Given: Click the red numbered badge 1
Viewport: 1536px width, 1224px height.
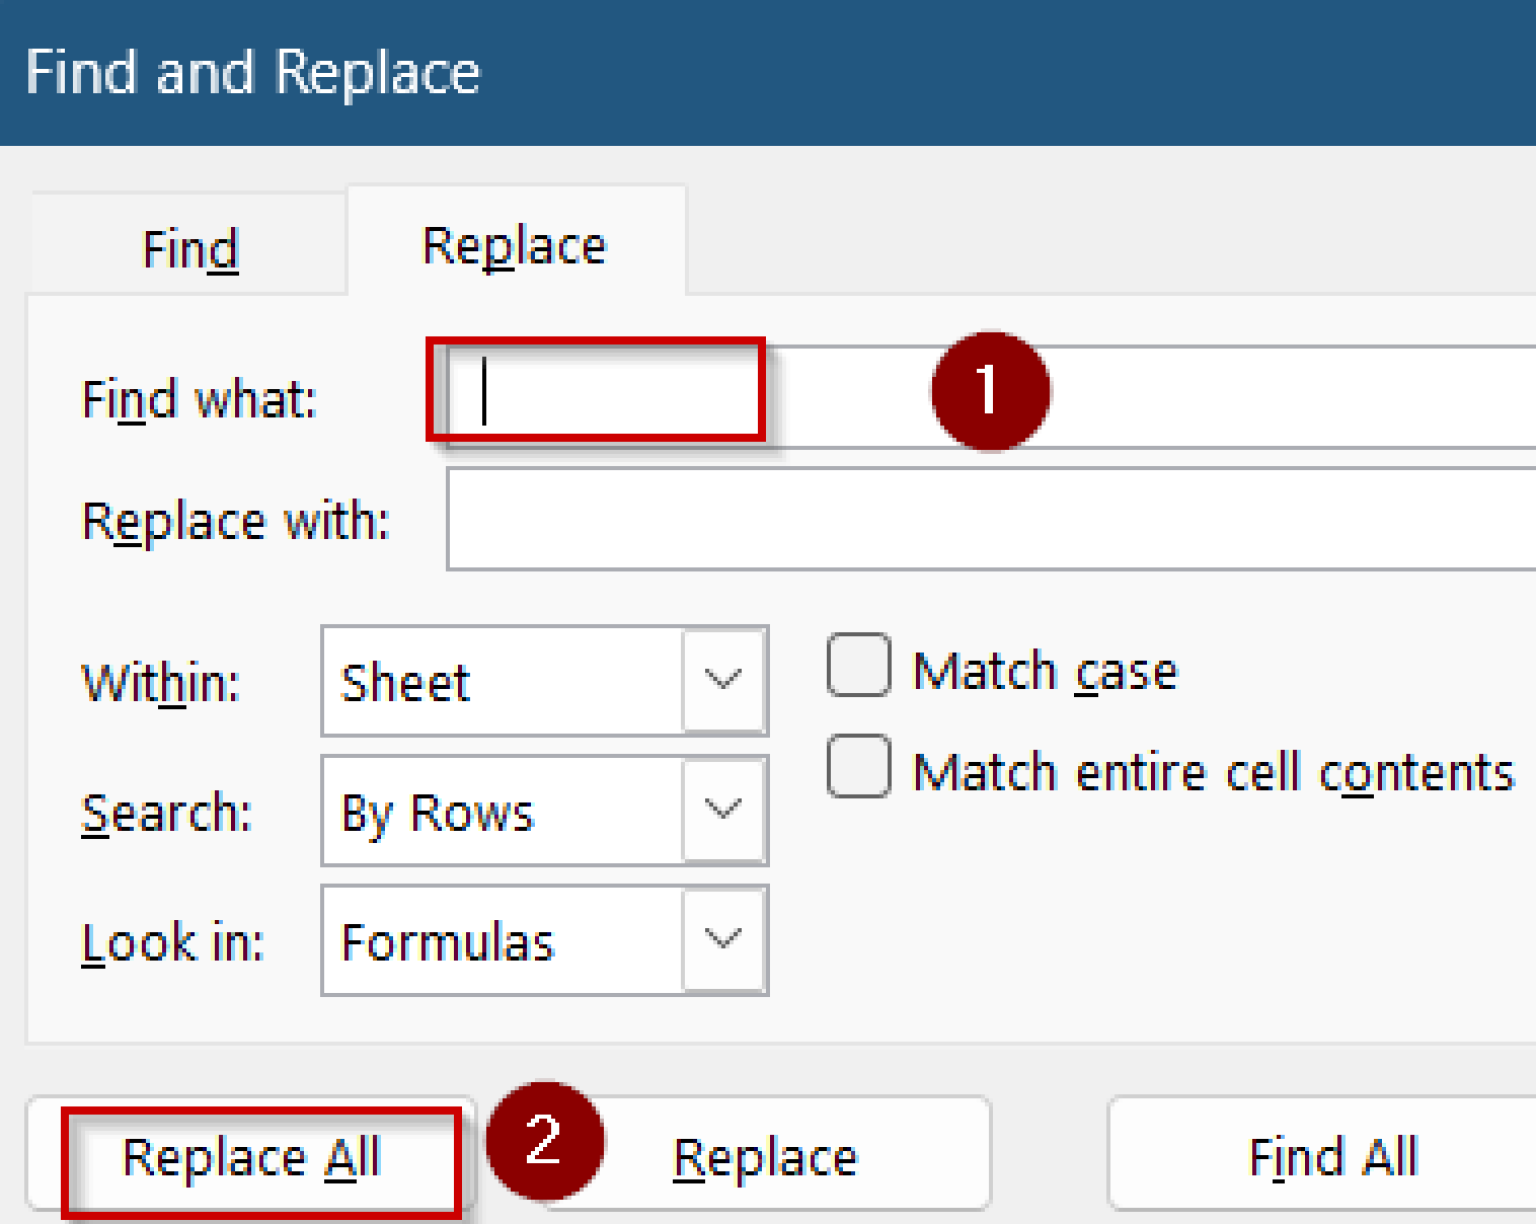Looking at the screenshot, I should coord(990,391).
